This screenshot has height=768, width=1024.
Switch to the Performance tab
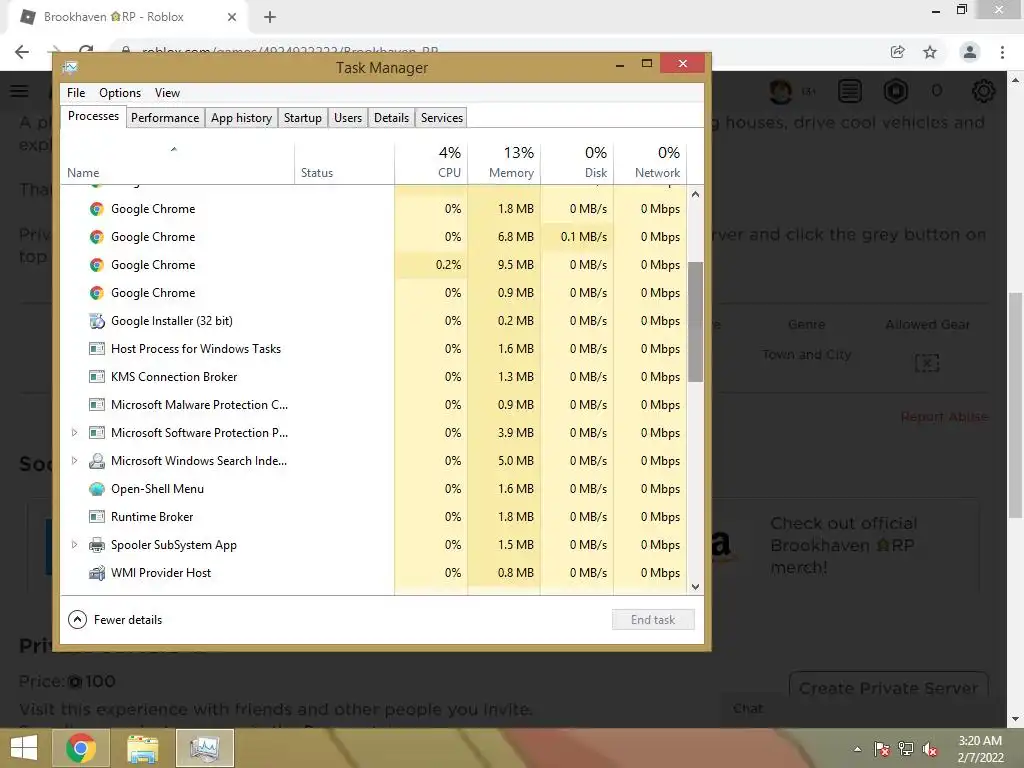click(x=165, y=118)
